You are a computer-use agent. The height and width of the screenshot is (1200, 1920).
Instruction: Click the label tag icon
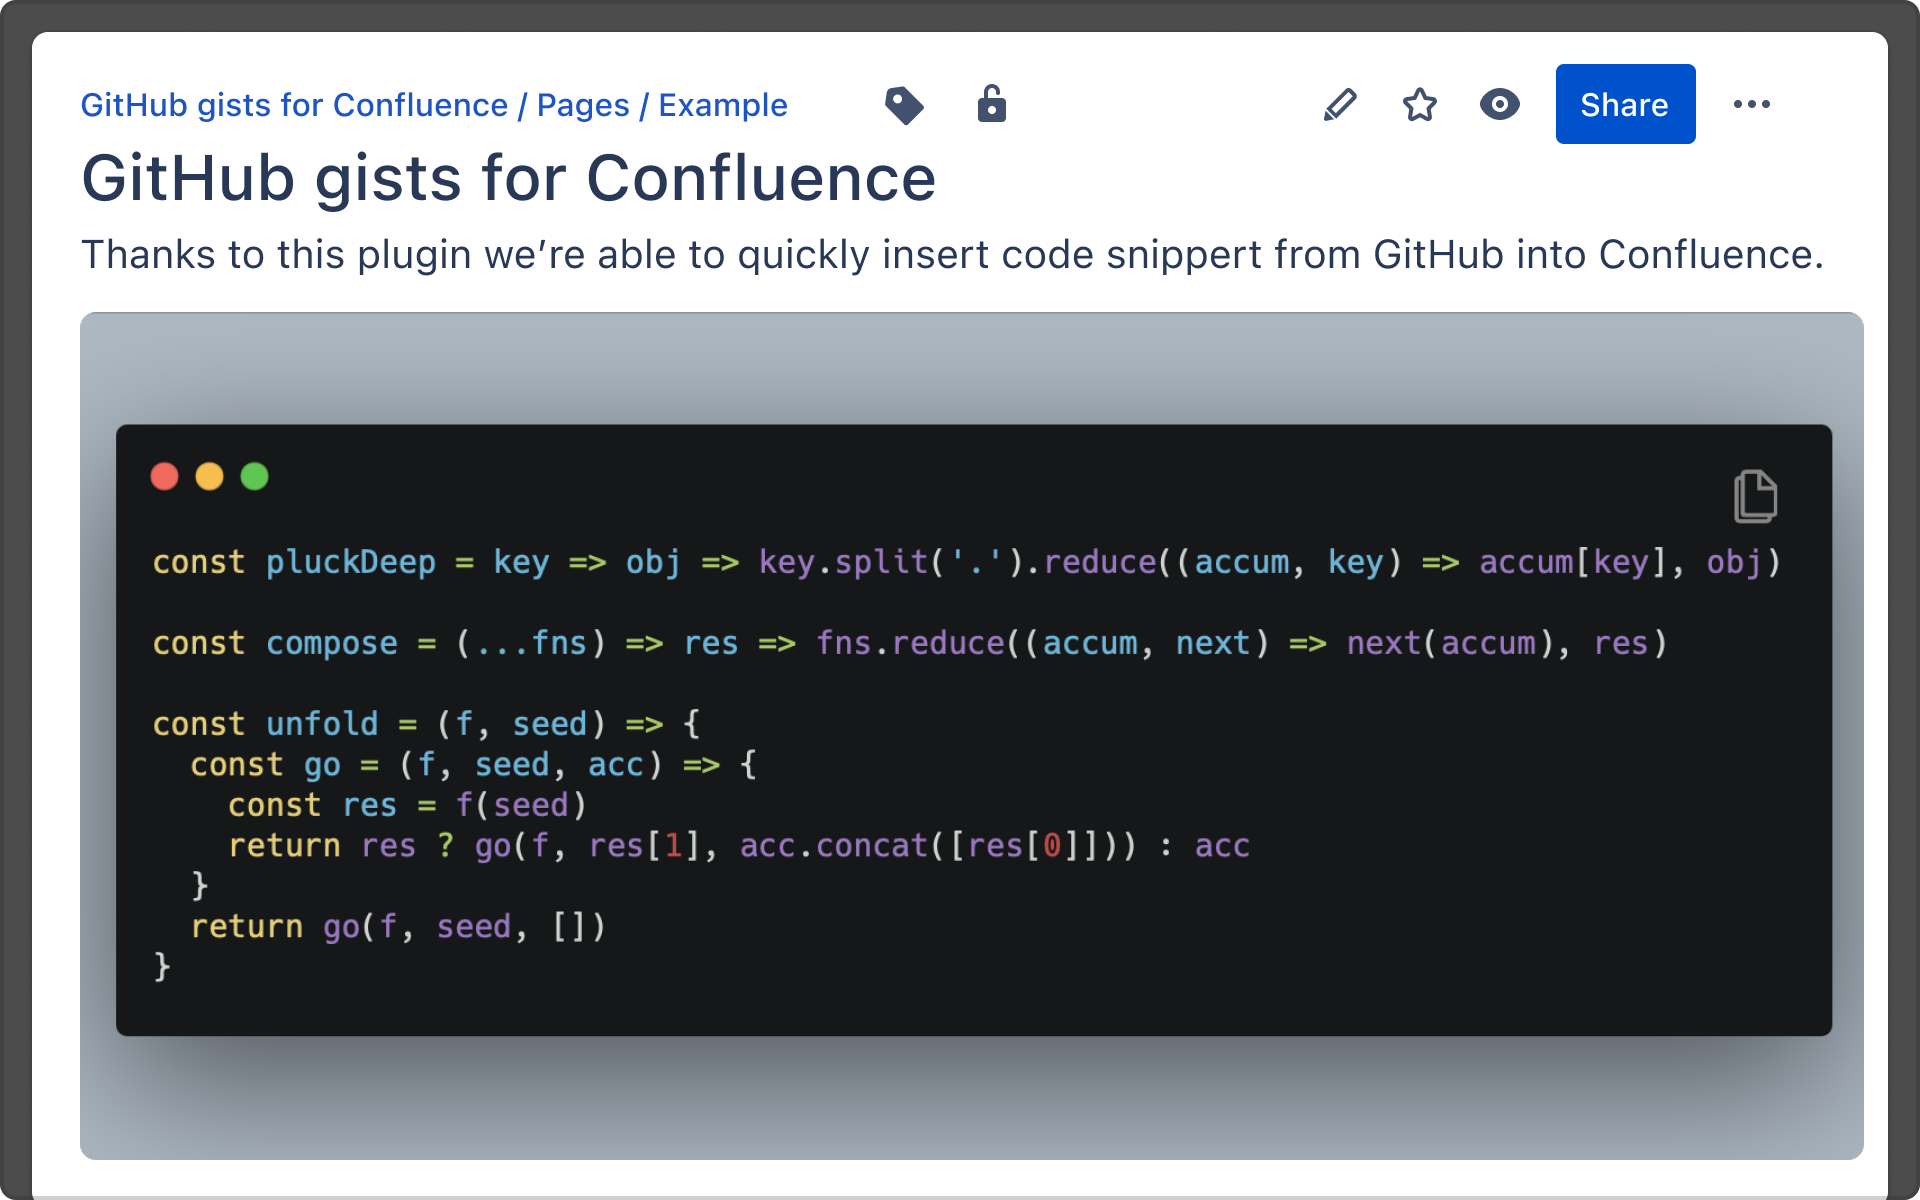click(903, 104)
